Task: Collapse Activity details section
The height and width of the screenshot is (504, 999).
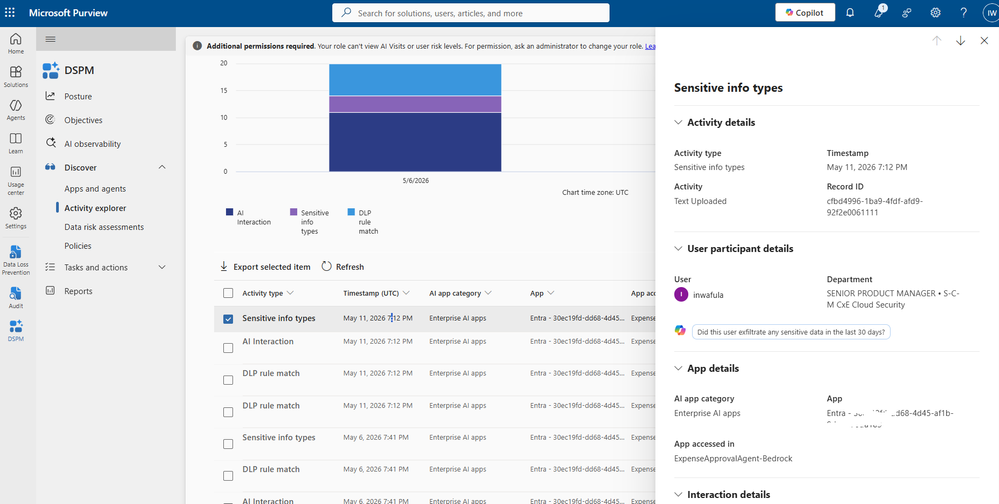Action: click(x=679, y=122)
